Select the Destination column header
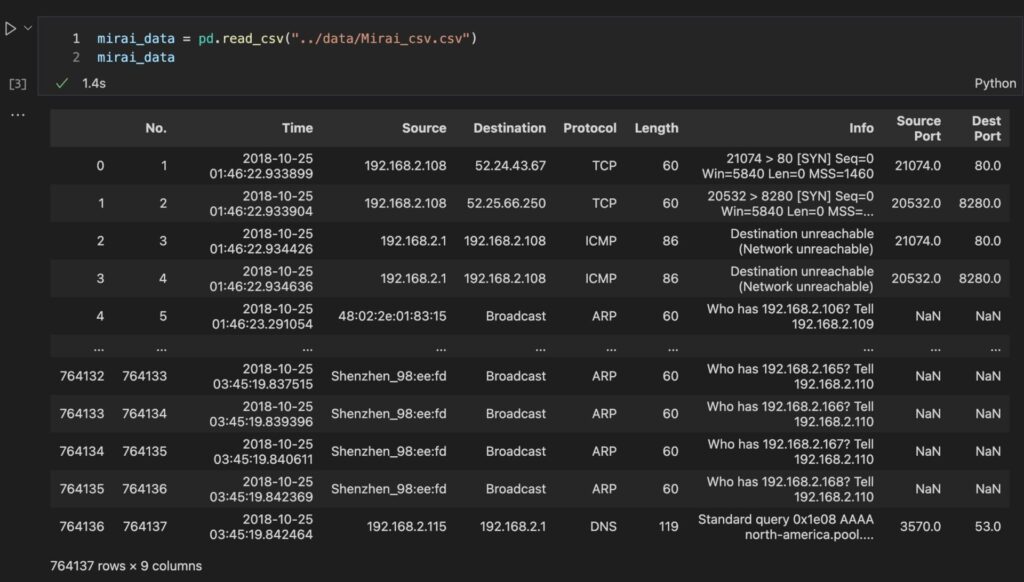 click(x=509, y=128)
